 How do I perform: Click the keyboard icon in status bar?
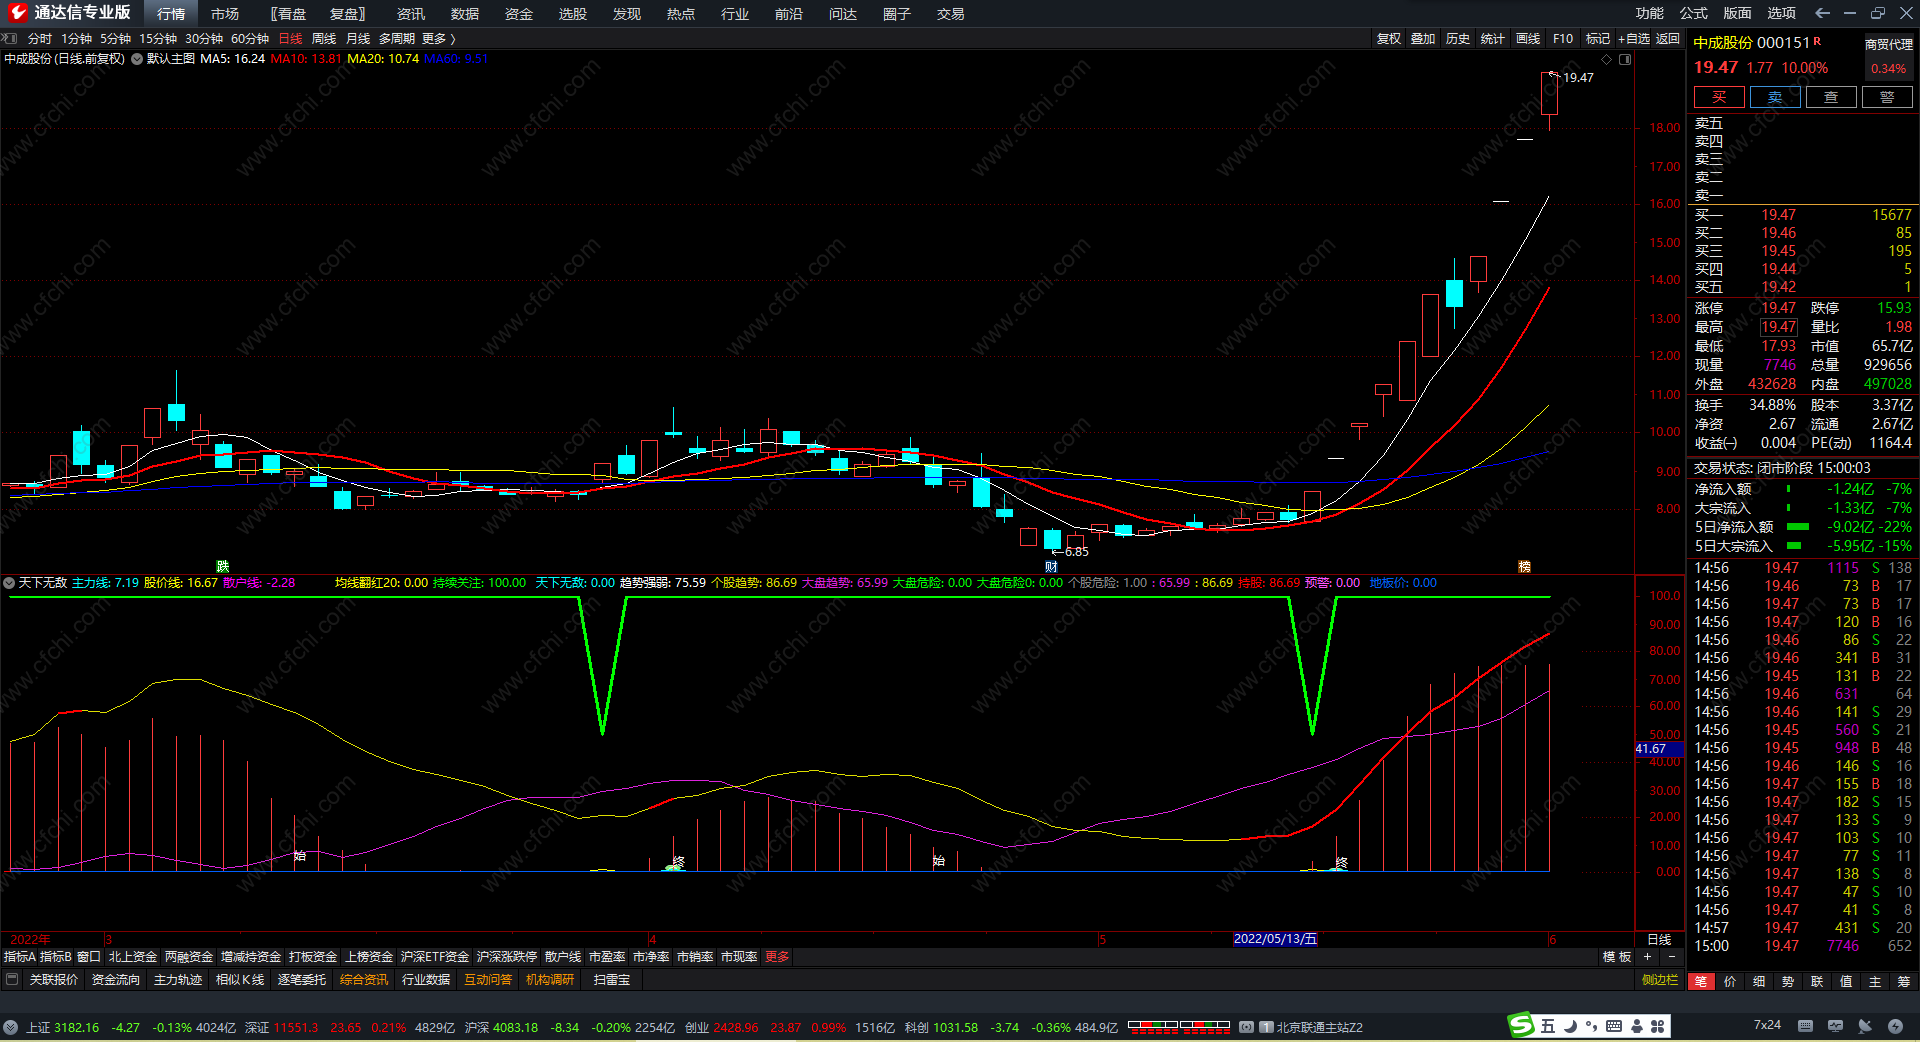1805,1026
